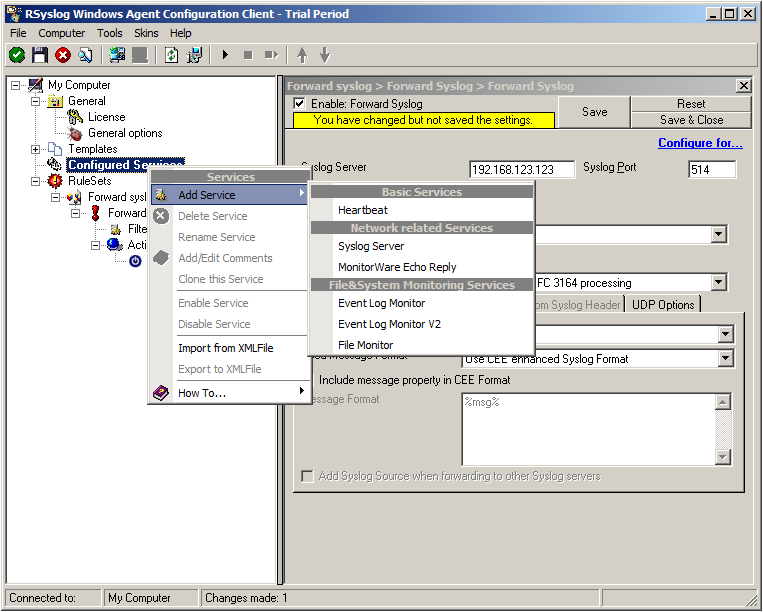Click the connect to computer toolbar icon
This screenshot has height=612, width=763.
[x=117, y=55]
